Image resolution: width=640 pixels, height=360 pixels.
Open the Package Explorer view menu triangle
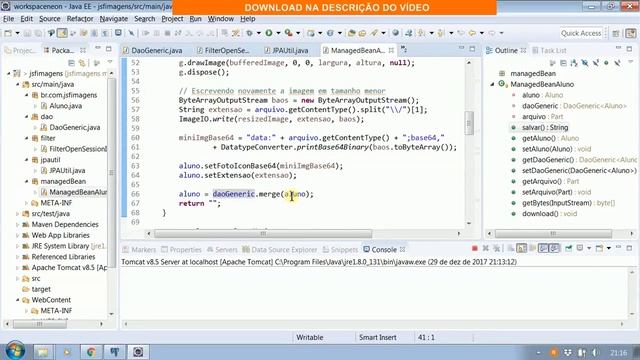click(x=110, y=62)
